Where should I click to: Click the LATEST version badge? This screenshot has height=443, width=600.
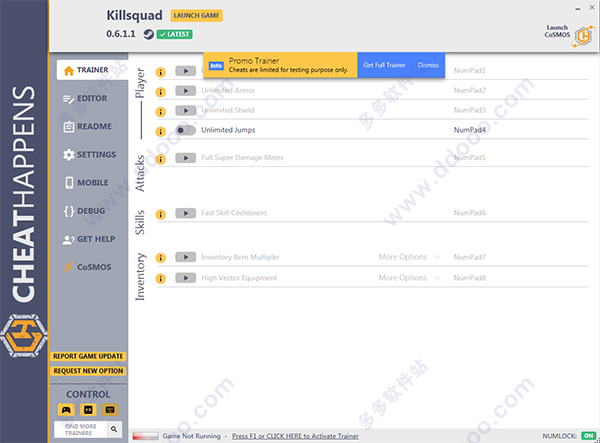coord(174,34)
